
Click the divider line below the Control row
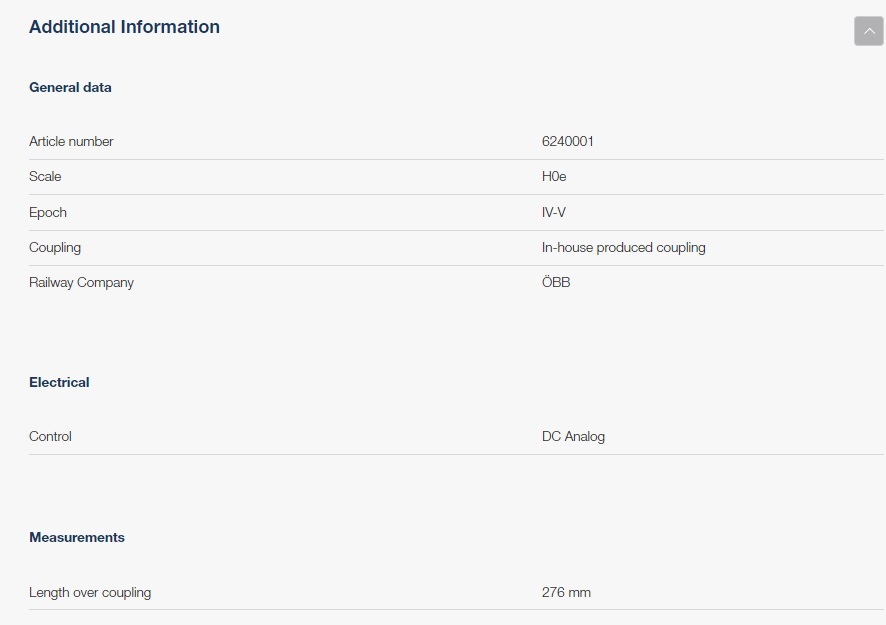tap(456, 455)
